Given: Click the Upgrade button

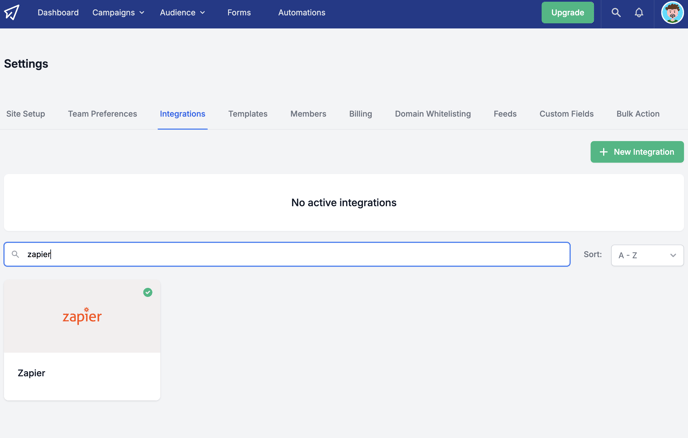Looking at the screenshot, I should tap(567, 13).
